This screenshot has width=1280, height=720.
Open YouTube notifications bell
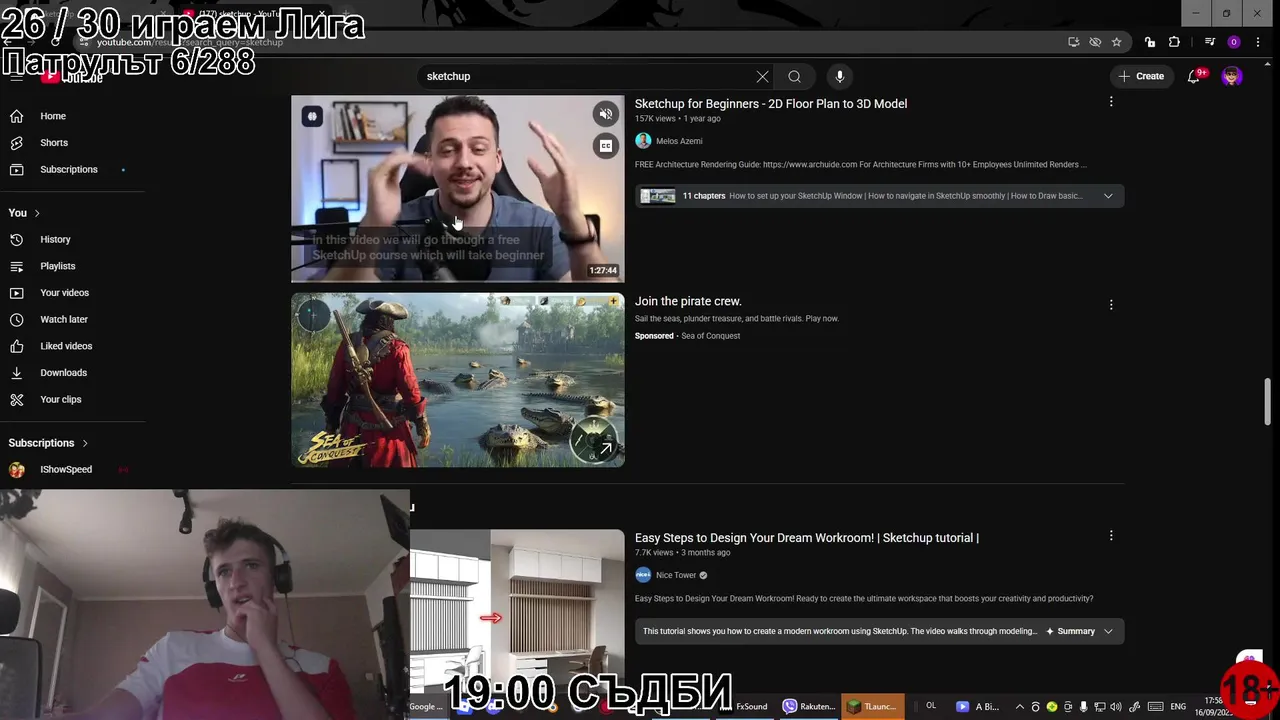pyautogui.click(x=1194, y=76)
